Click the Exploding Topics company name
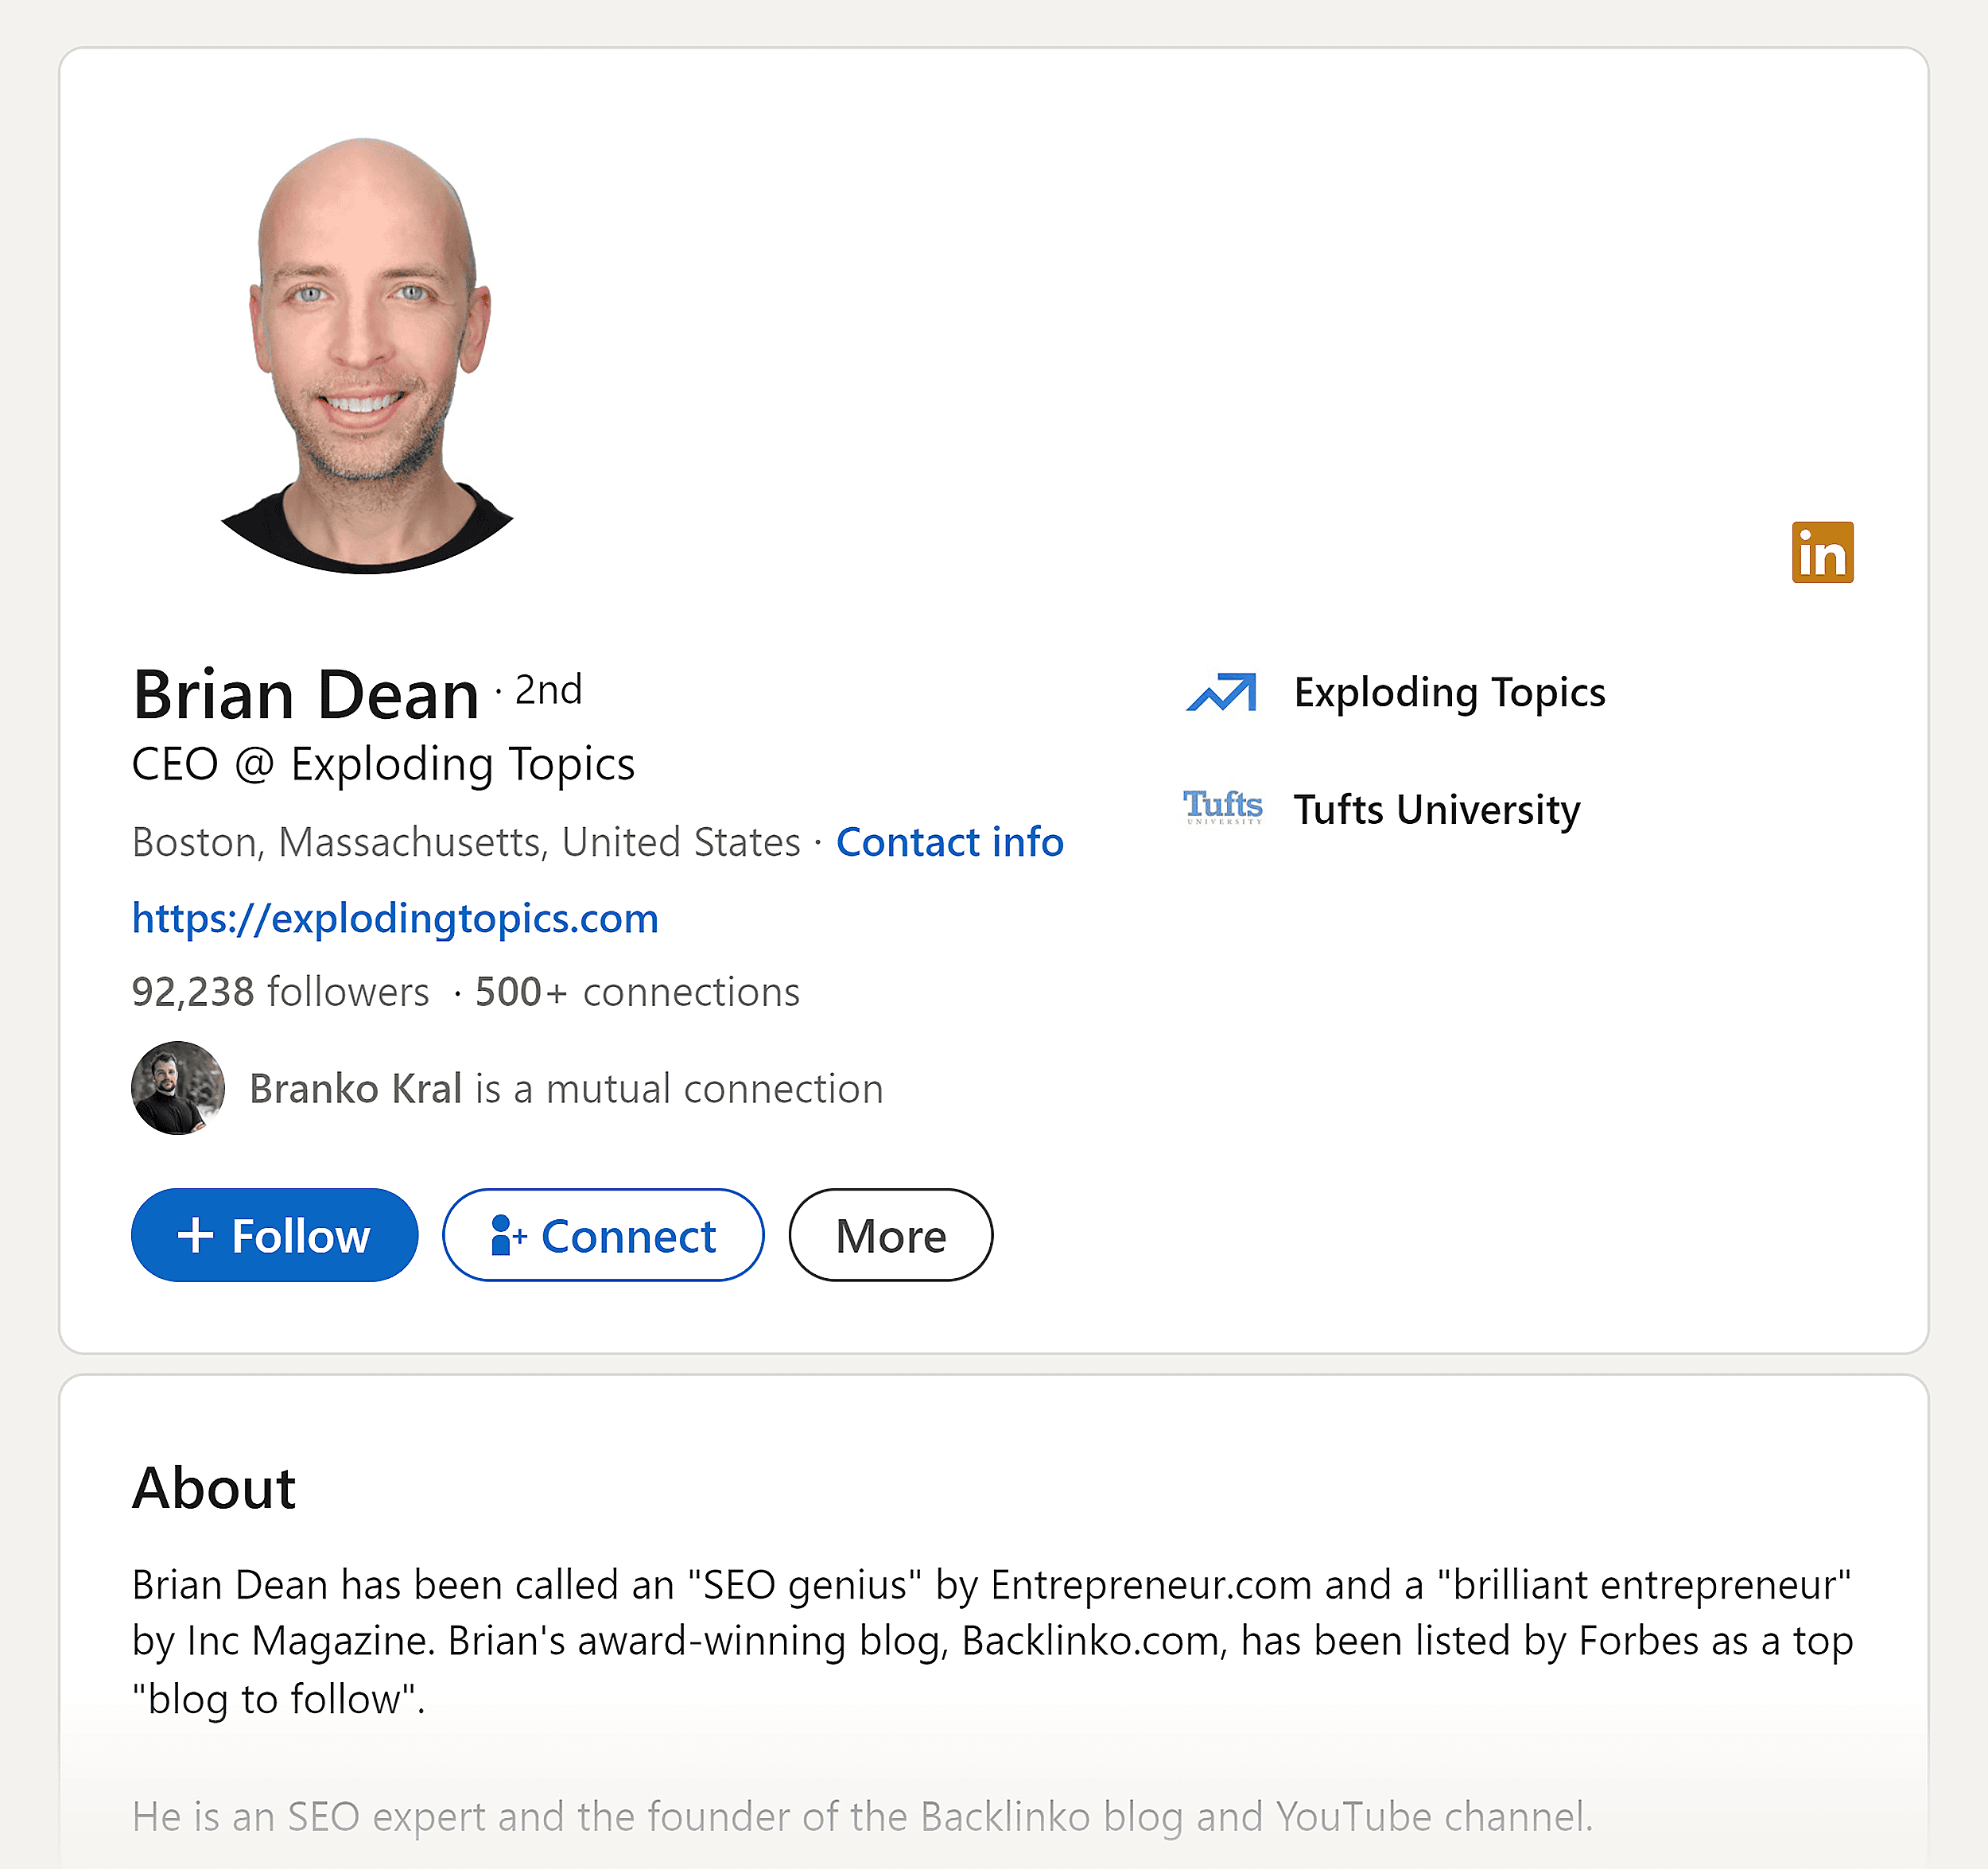1988x1869 pixels. (x=1449, y=692)
